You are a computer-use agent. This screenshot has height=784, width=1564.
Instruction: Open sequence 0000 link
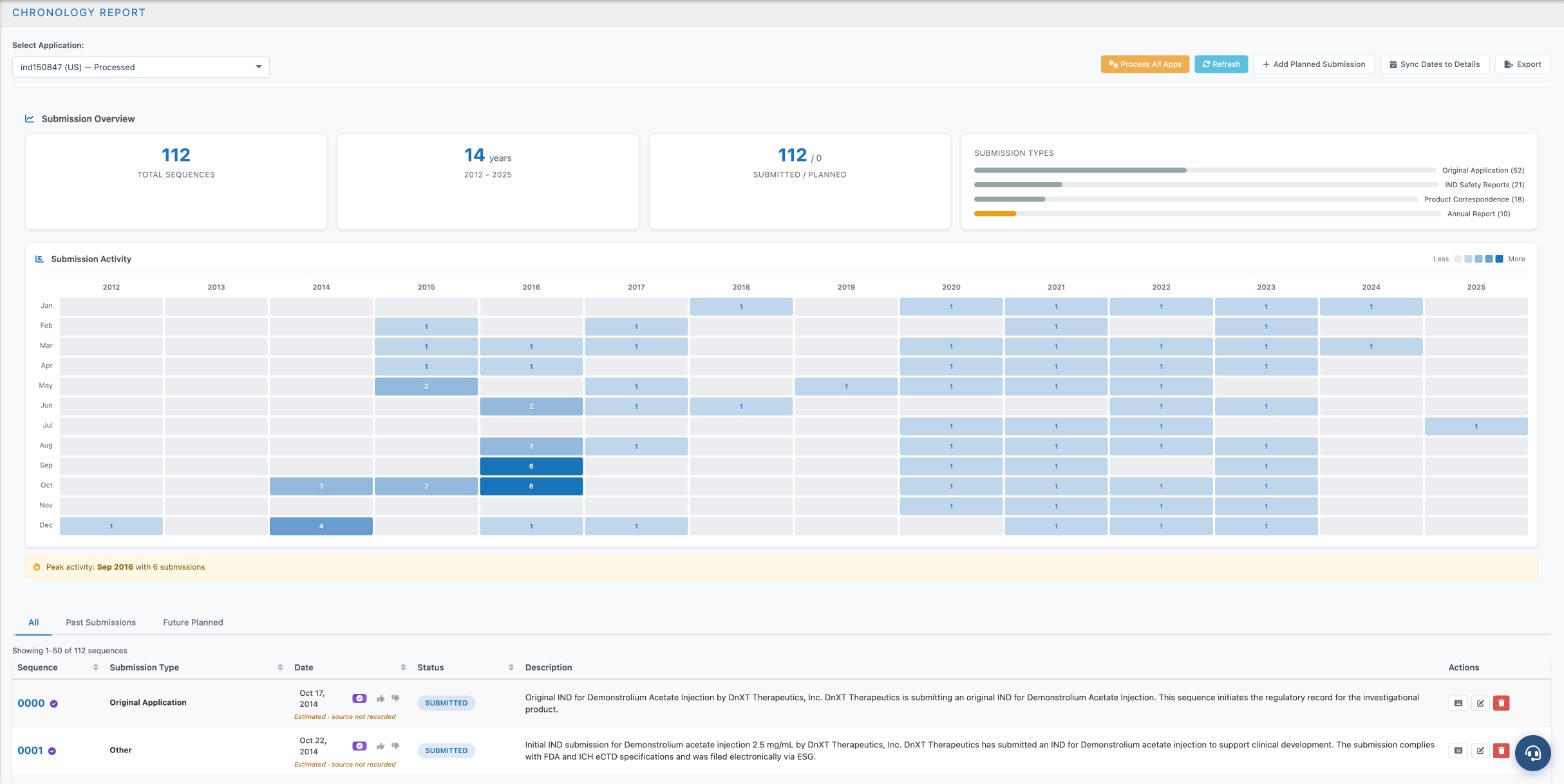pyautogui.click(x=31, y=703)
